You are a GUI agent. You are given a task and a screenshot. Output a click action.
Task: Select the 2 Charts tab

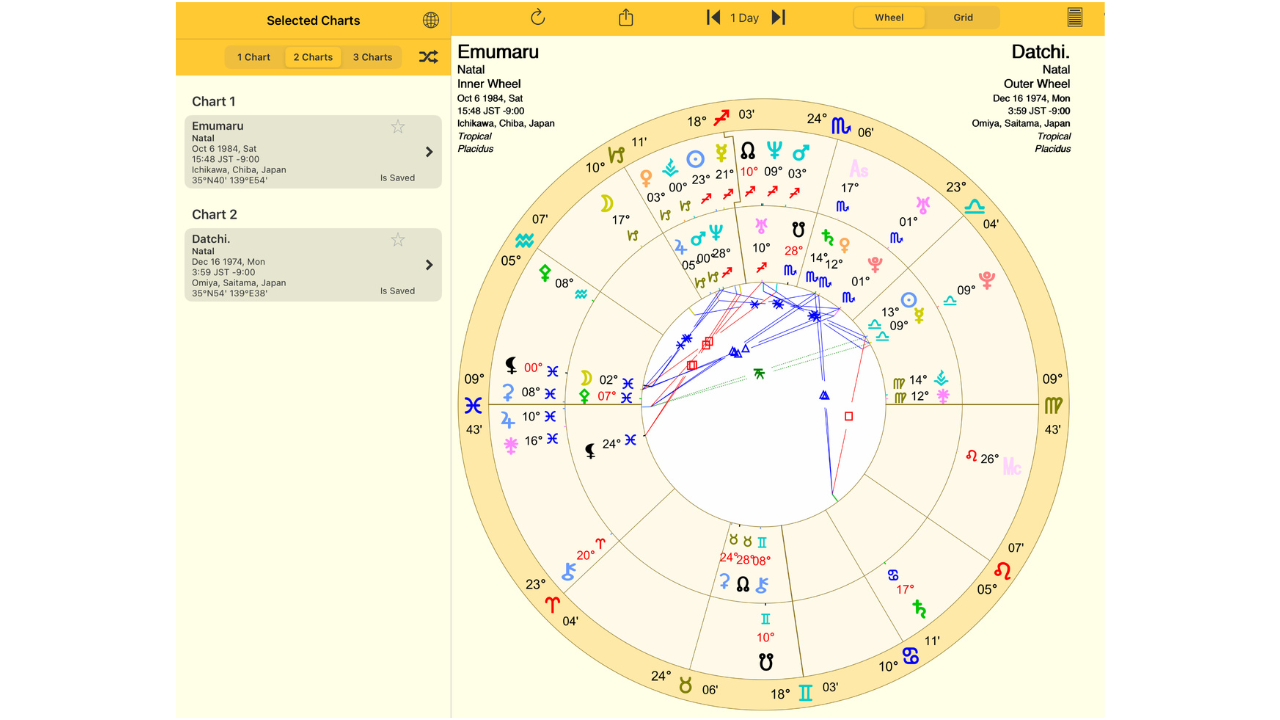(313, 57)
